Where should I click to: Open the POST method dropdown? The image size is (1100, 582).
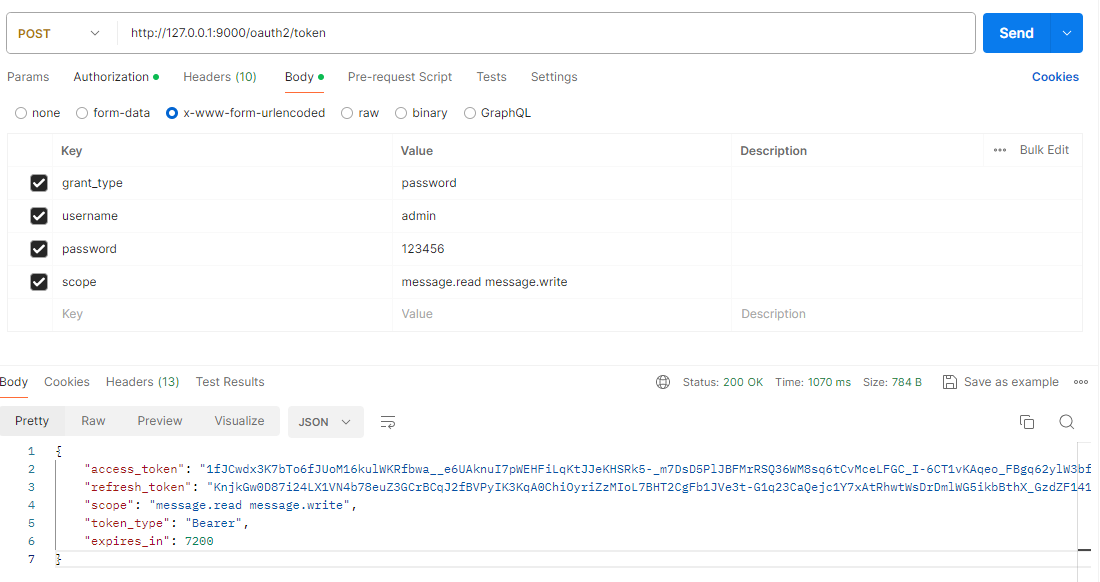coord(59,33)
